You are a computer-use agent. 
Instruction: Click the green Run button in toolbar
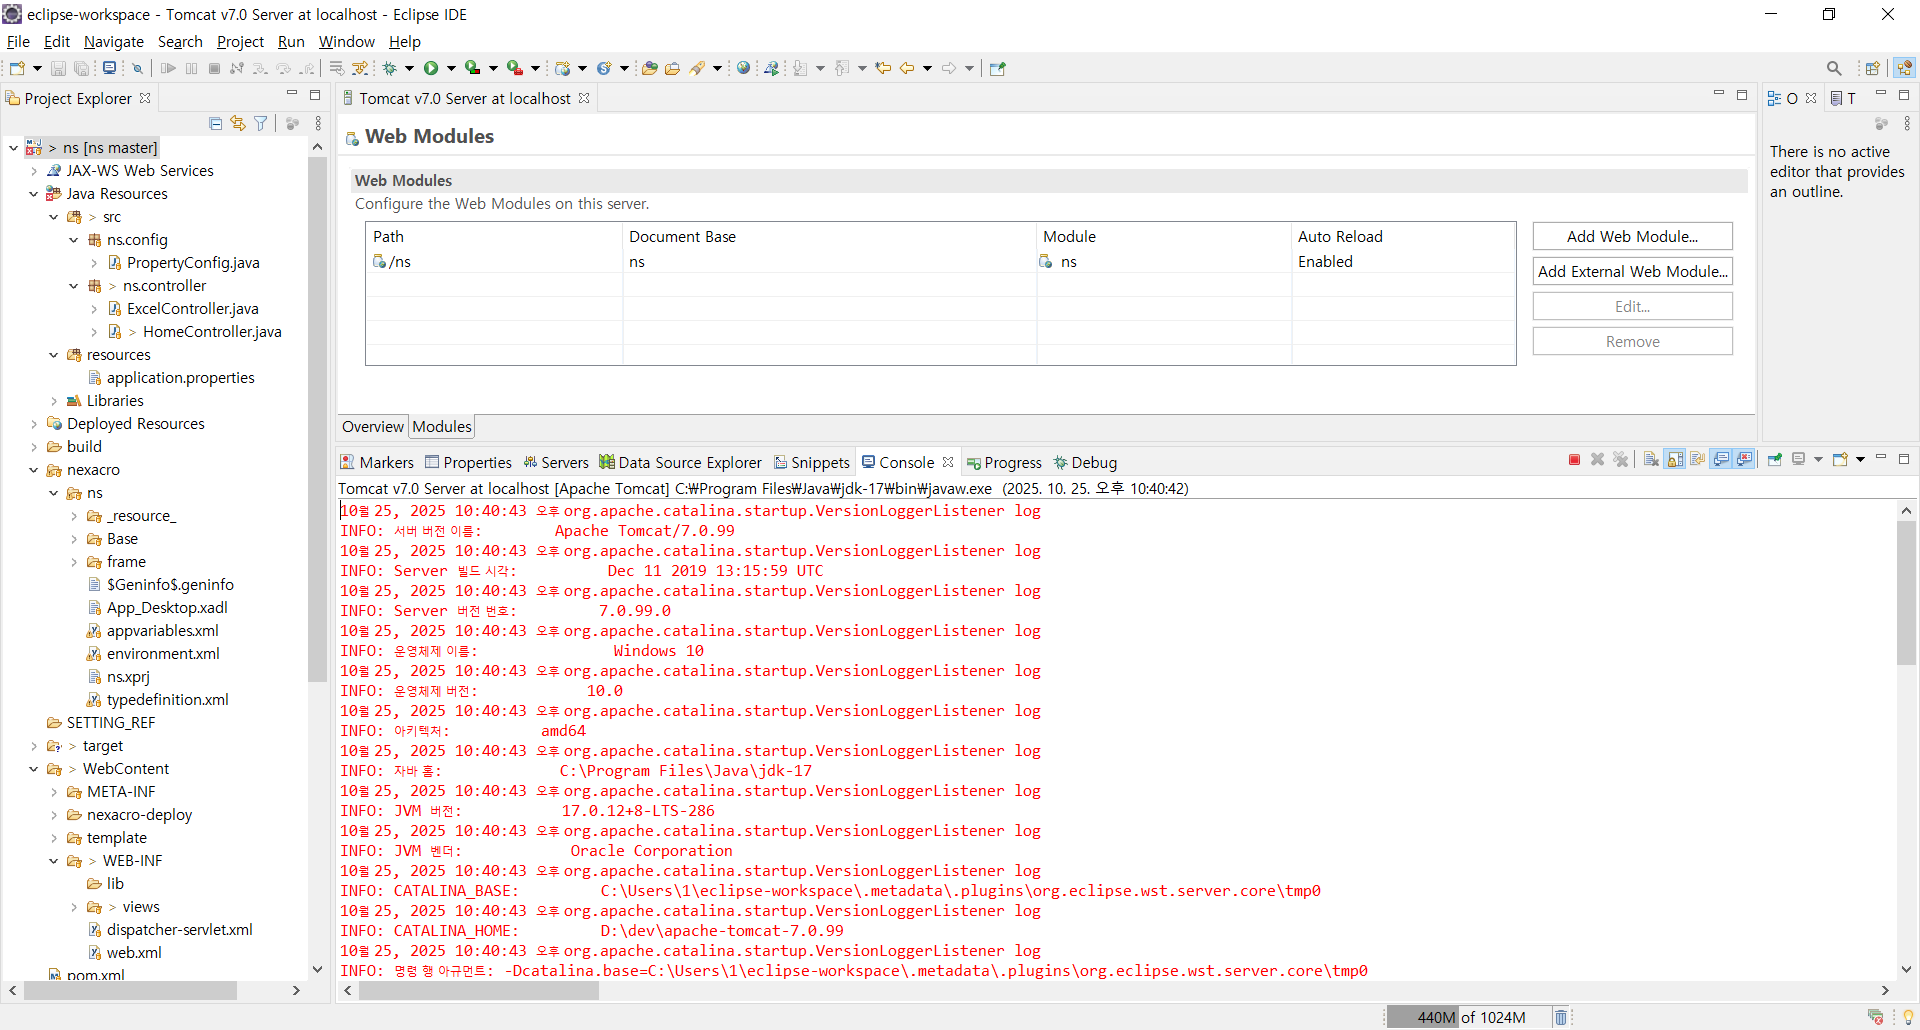tap(431, 68)
